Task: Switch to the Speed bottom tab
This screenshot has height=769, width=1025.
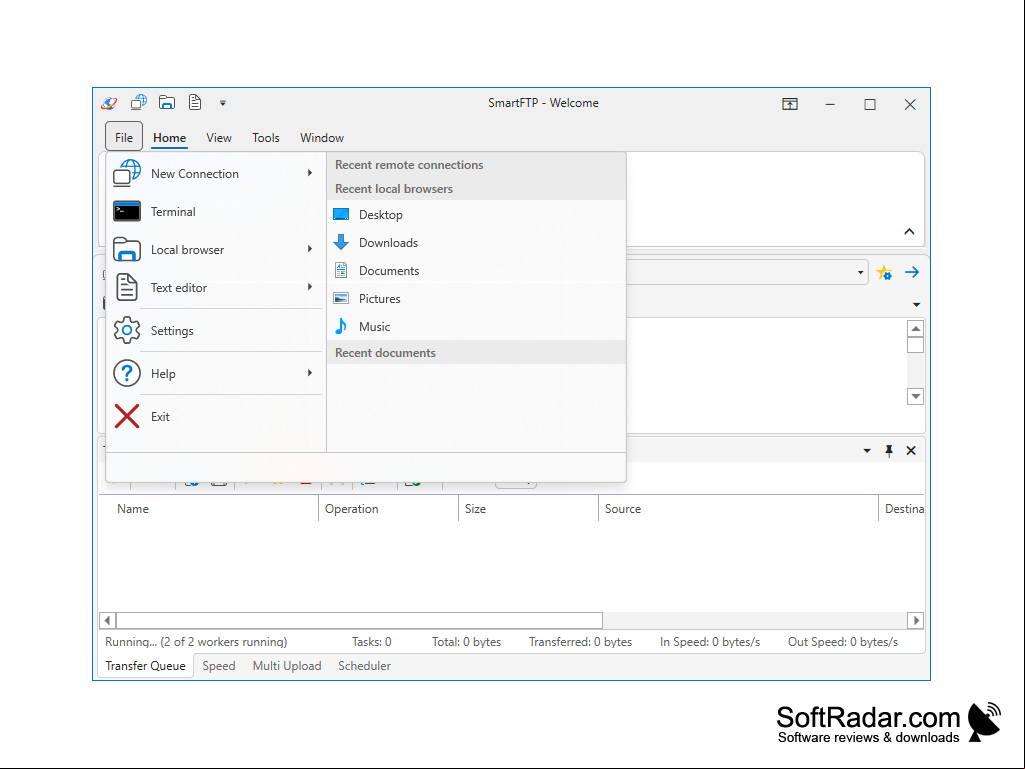Action: [218, 666]
